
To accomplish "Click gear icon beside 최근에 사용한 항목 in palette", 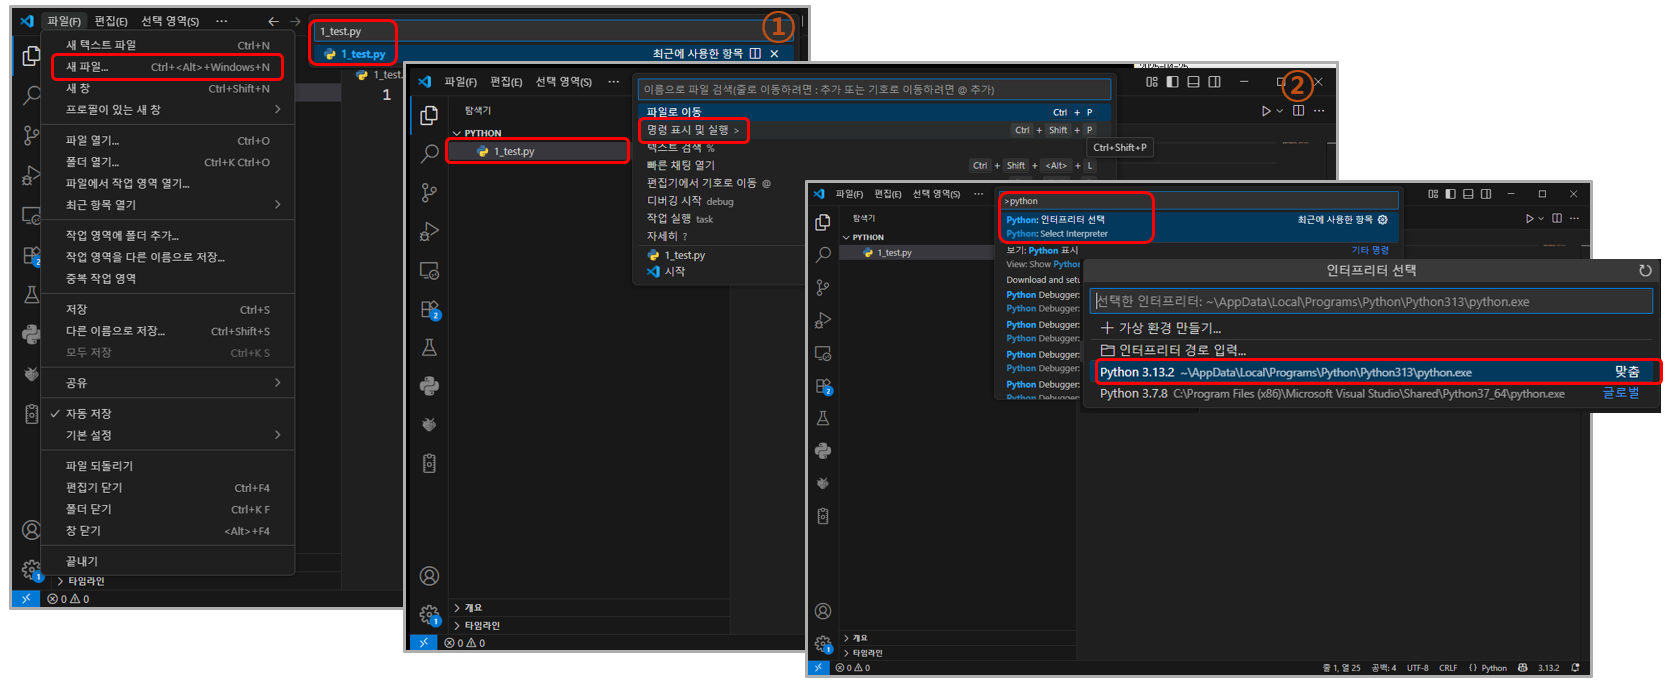I will pos(1383,220).
